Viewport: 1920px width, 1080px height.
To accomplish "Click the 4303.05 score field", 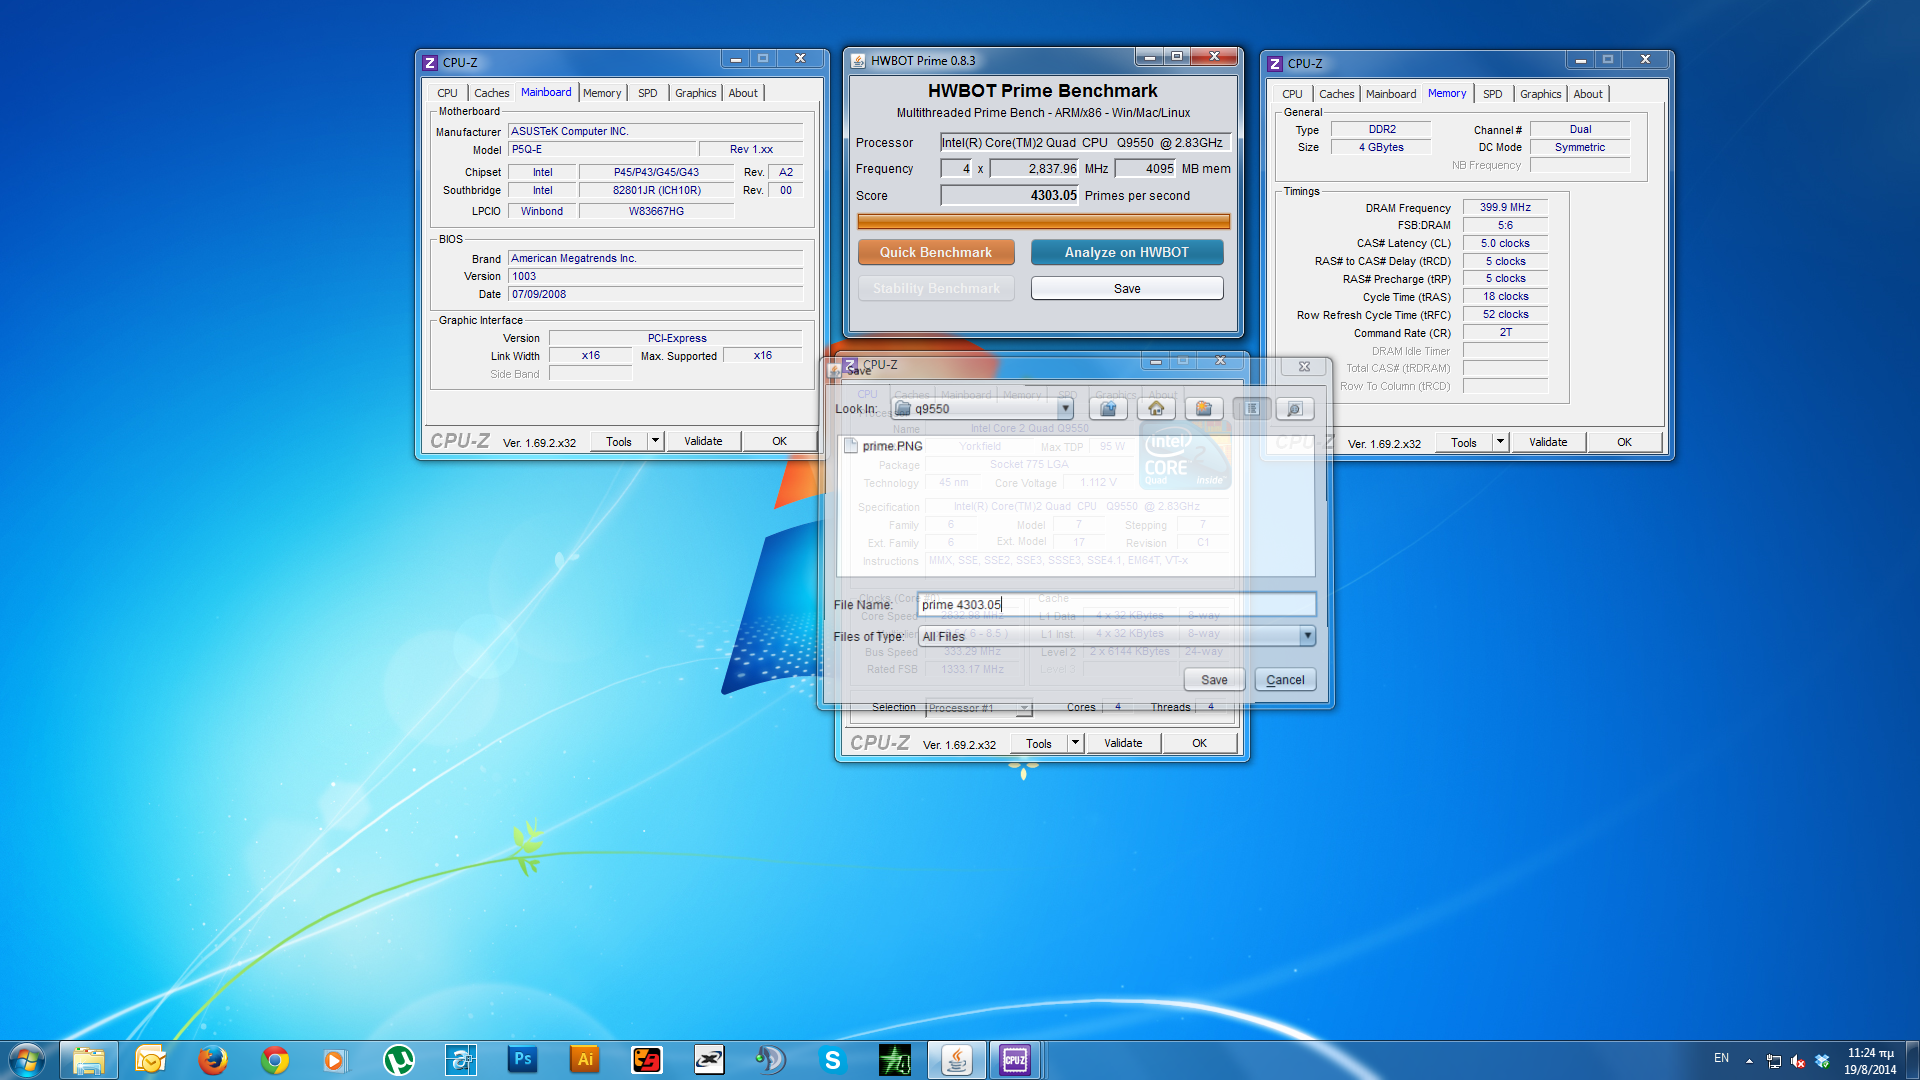I will pyautogui.click(x=1010, y=195).
